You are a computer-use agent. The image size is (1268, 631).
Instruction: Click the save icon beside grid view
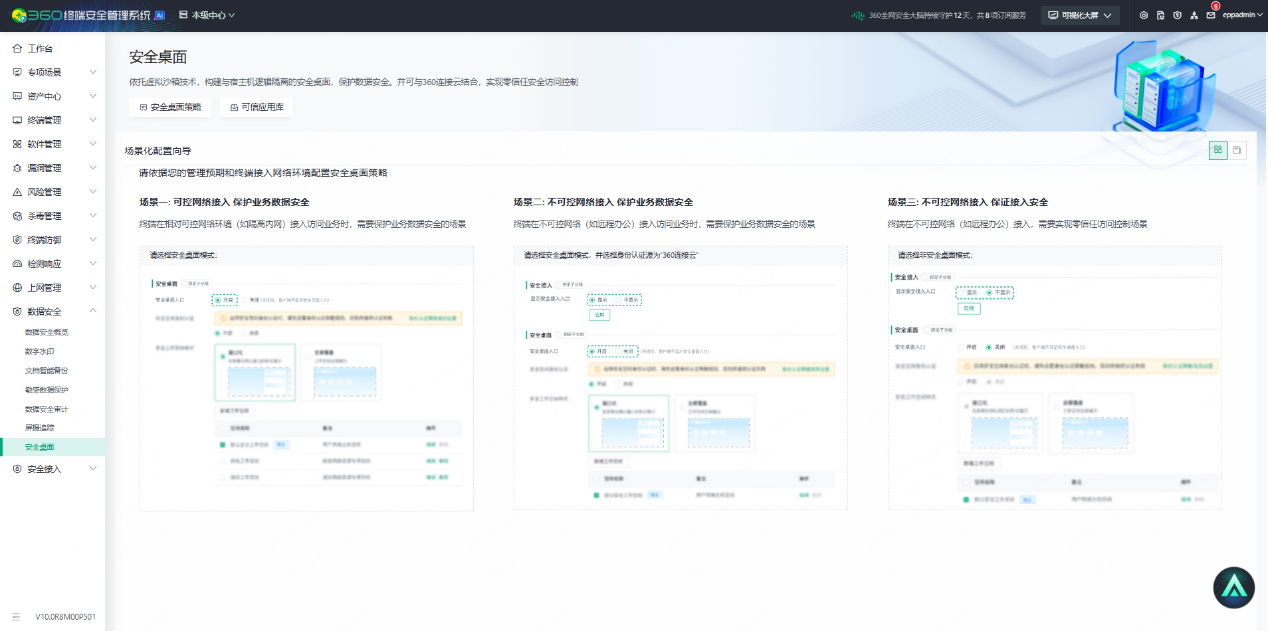pos(1237,150)
